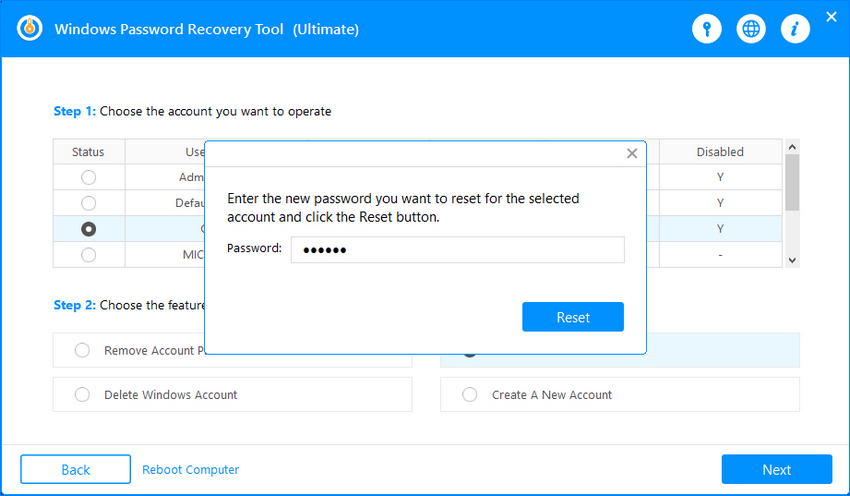Click the app logo in title bar

point(30,28)
